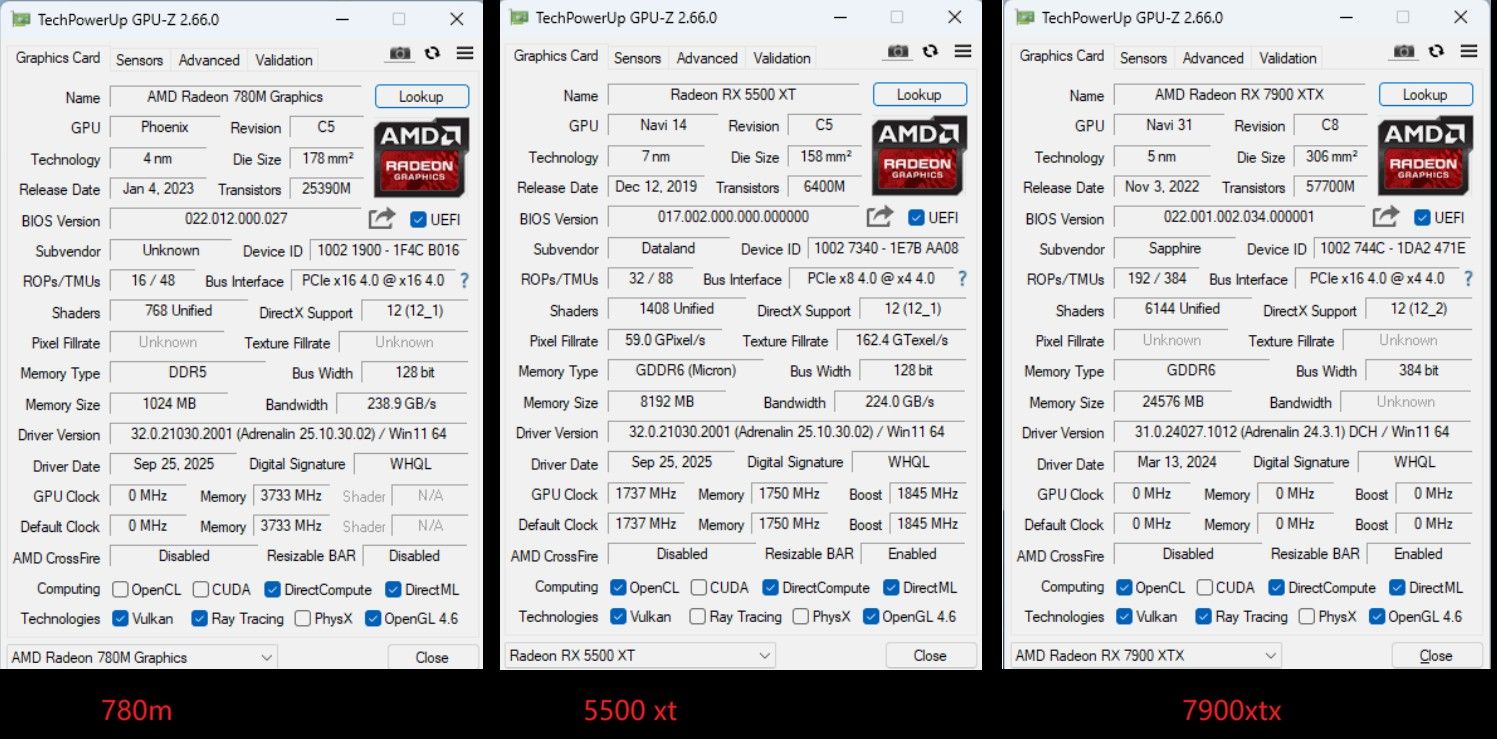Open the Advanced tab in the 780M window
This screenshot has height=739, width=1497.
[x=209, y=60]
